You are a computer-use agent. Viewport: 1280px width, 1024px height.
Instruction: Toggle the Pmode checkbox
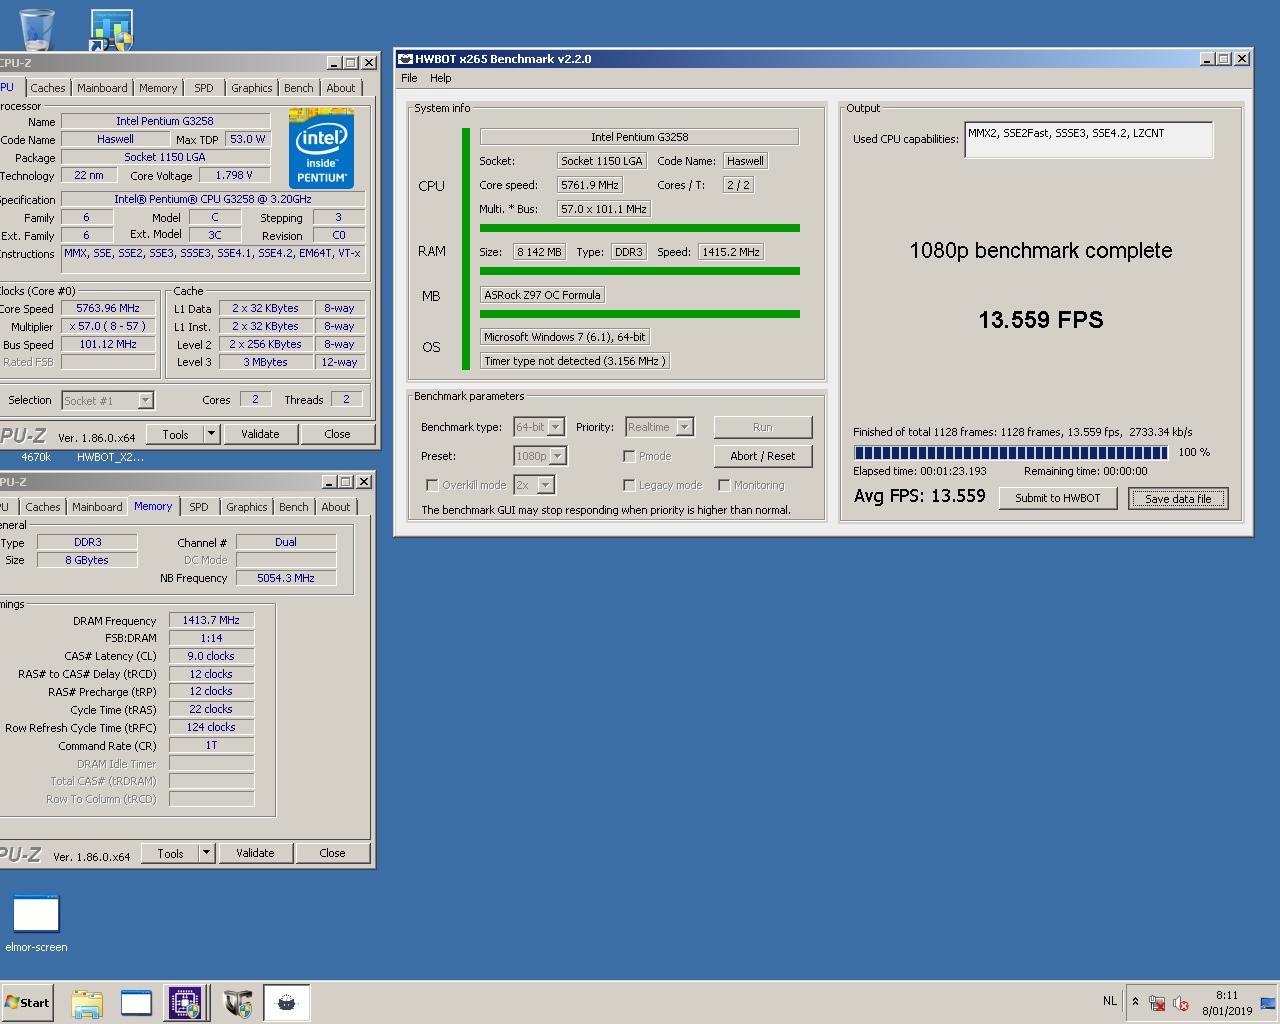[629, 456]
